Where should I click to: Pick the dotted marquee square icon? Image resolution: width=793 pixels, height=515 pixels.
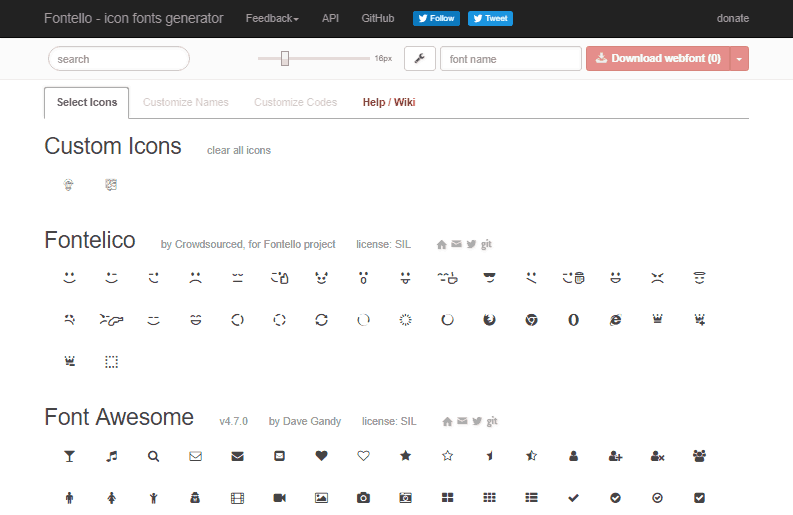pyautogui.click(x=111, y=362)
